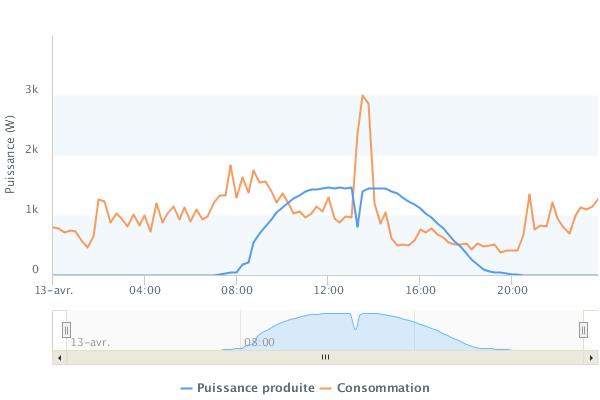Viewport: 600px width, 400px height.
Task: Click the 13-avr. date label on the main axis
Action: 55,291
